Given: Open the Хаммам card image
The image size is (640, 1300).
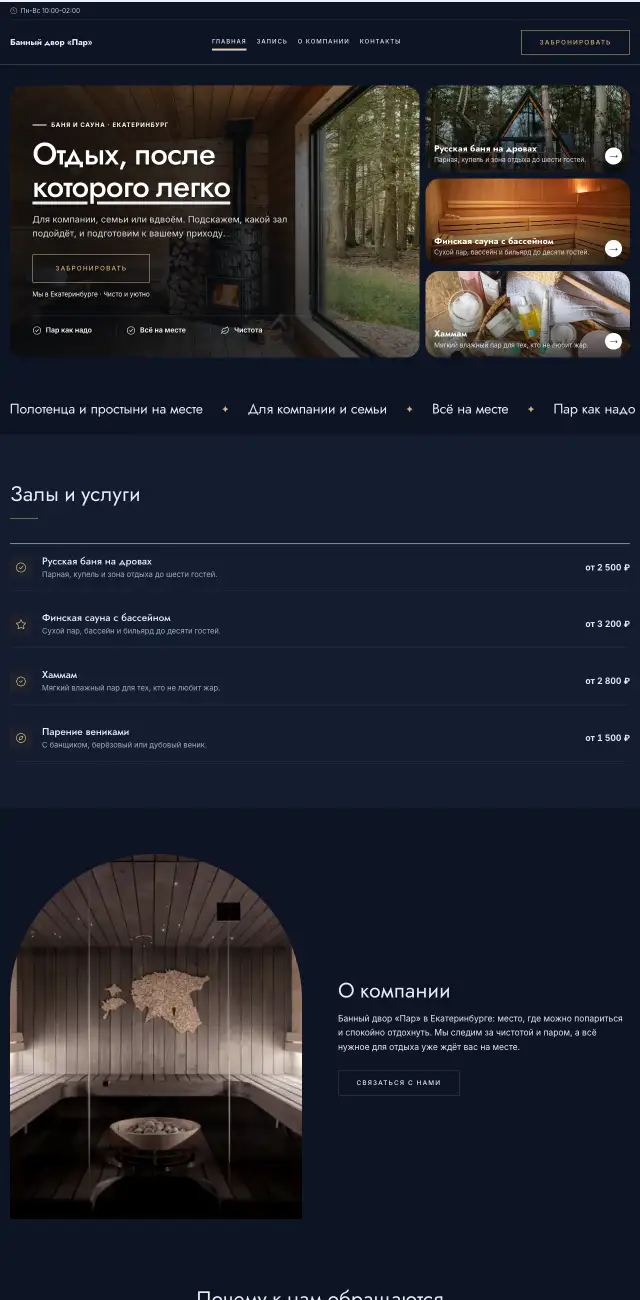Looking at the screenshot, I should tap(528, 314).
